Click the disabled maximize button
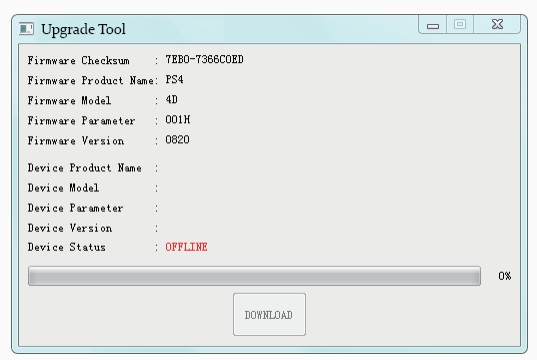This screenshot has height=360, width=537. coord(460,24)
